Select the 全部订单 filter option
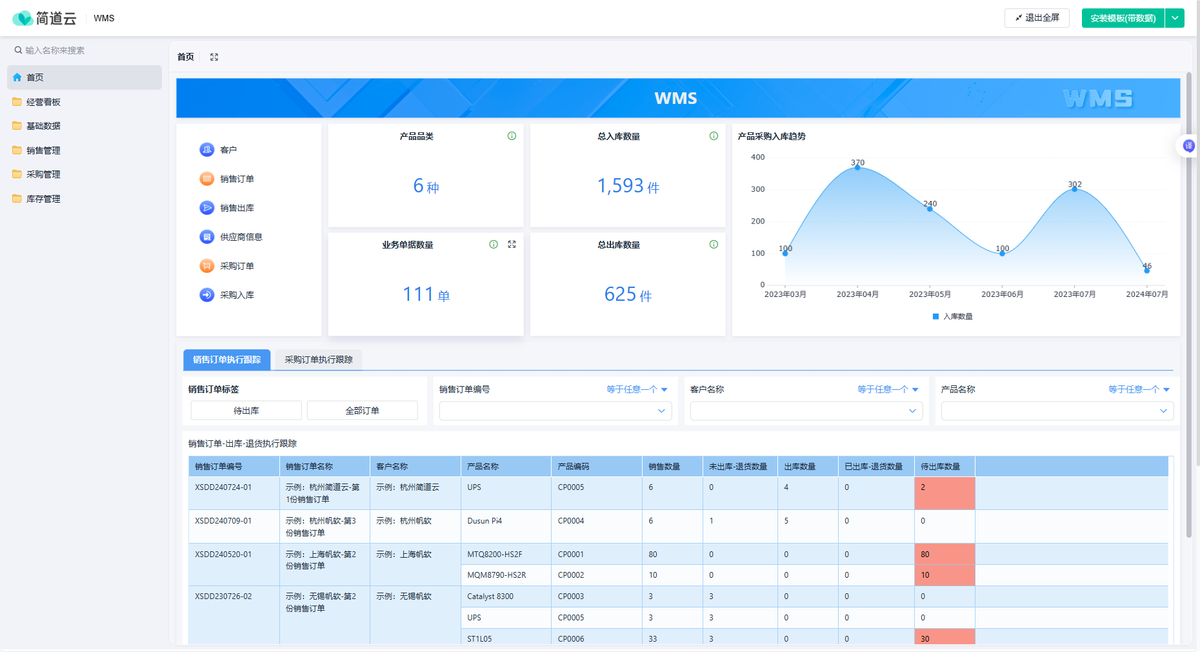Screen dimensions: 1200x652 click(362, 410)
